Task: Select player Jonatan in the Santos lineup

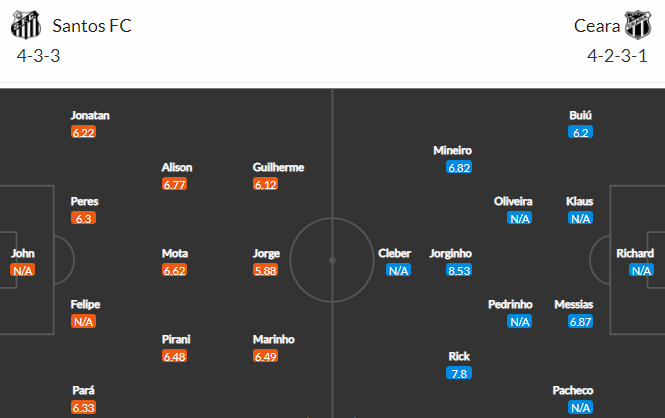Action: coord(90,115)
